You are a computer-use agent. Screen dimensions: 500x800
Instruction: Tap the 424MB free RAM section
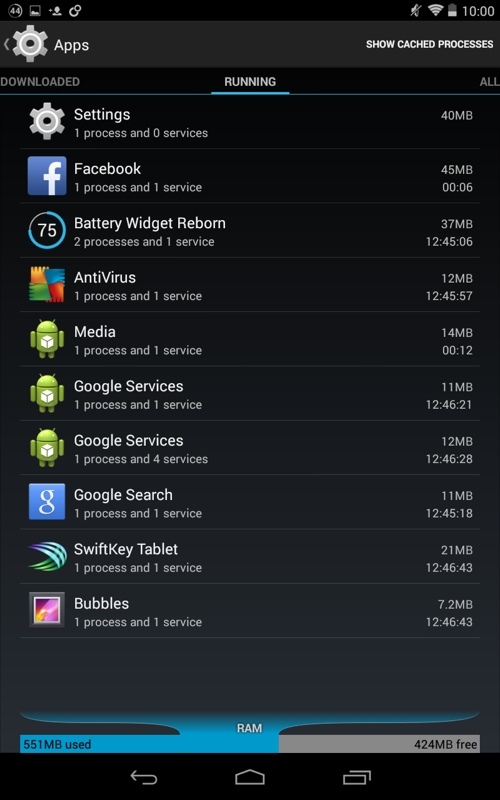pos(379,744)
